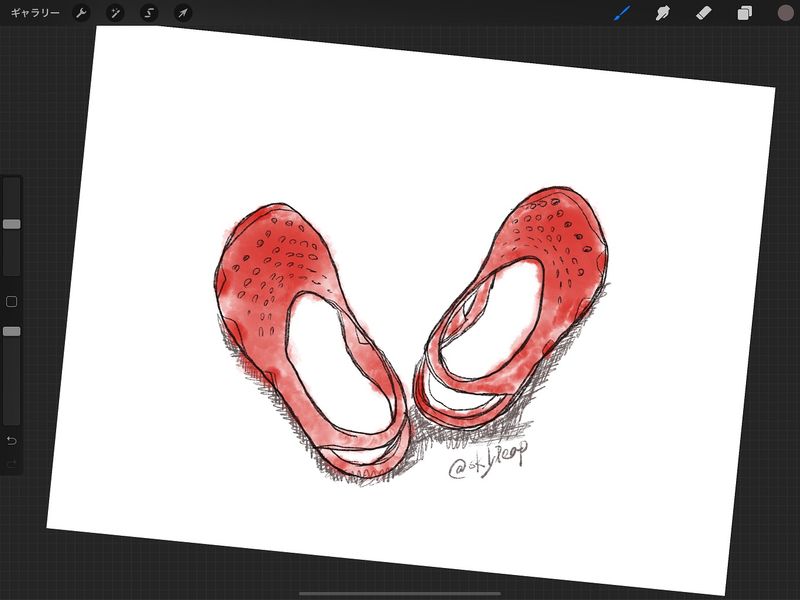This screenshot has width=800, height=600.
Task: Tap the square Modify button in sidebar
Action: coord(12,301)
